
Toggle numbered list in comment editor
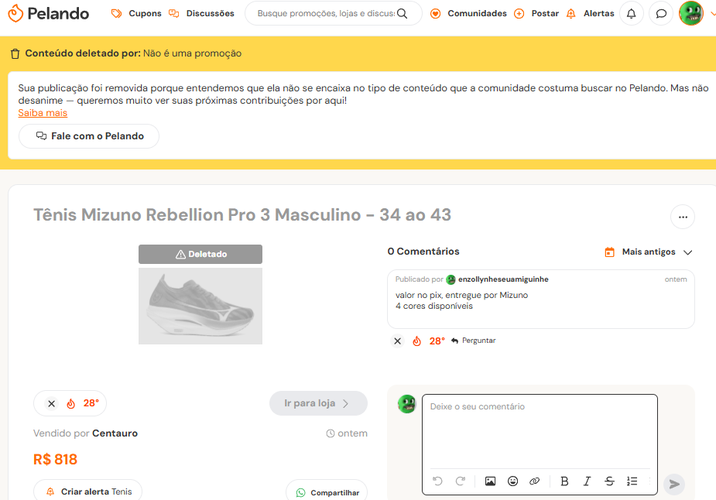coord(632,481)
